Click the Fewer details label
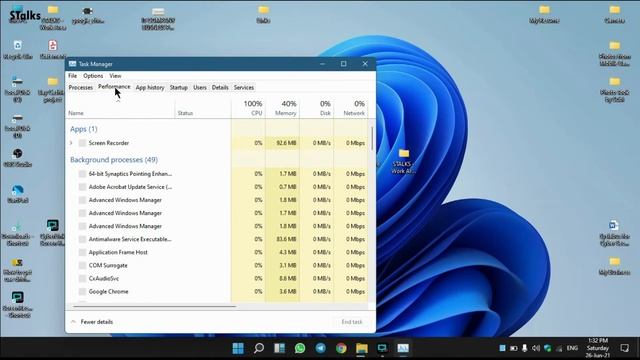Viewport: 640px width, 360px height. pos(97,322)
